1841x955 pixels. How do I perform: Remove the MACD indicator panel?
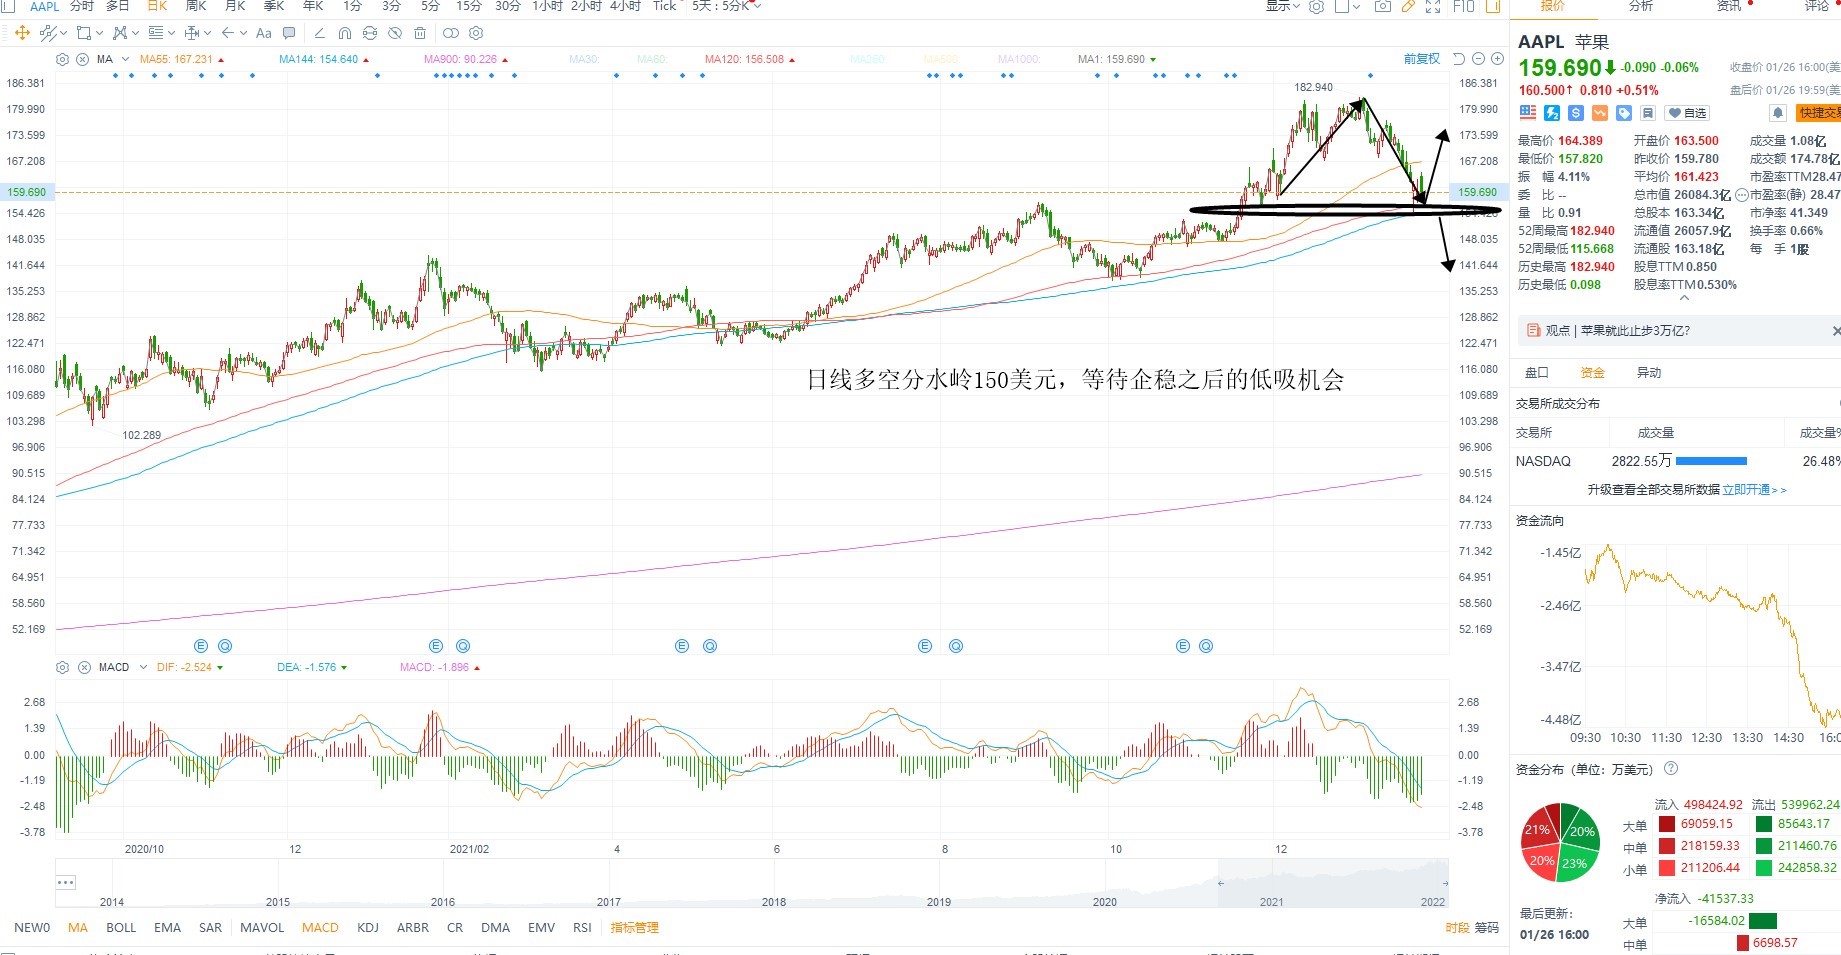[84, 667]
